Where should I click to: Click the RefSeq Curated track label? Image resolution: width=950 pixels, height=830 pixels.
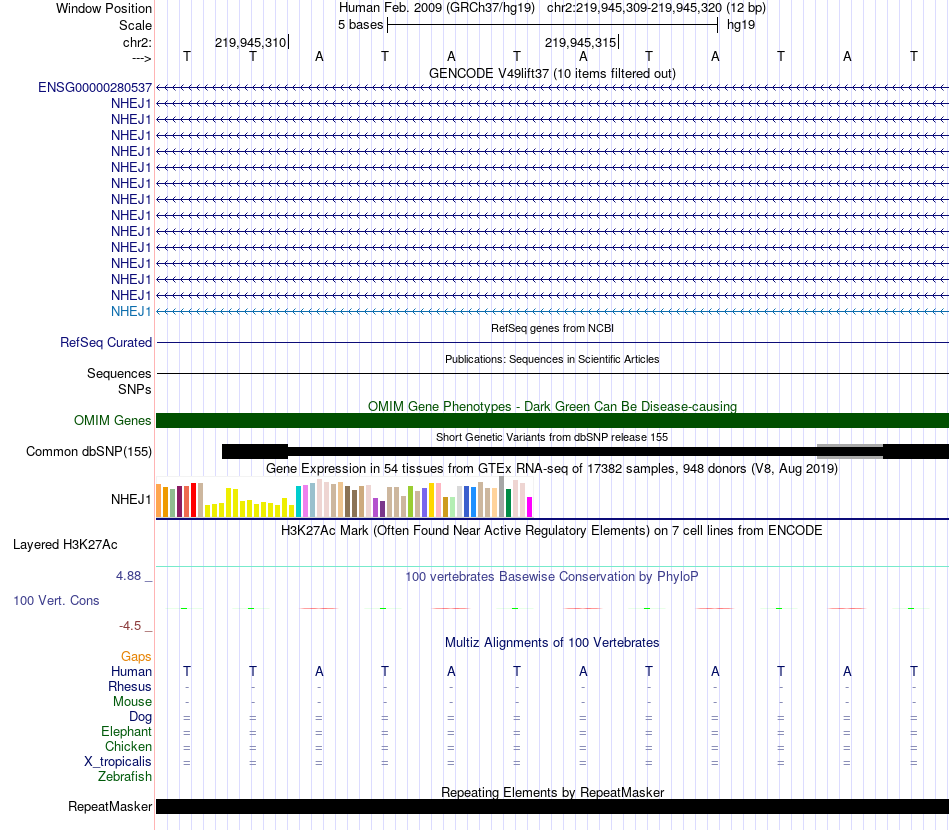pos(106,343)
